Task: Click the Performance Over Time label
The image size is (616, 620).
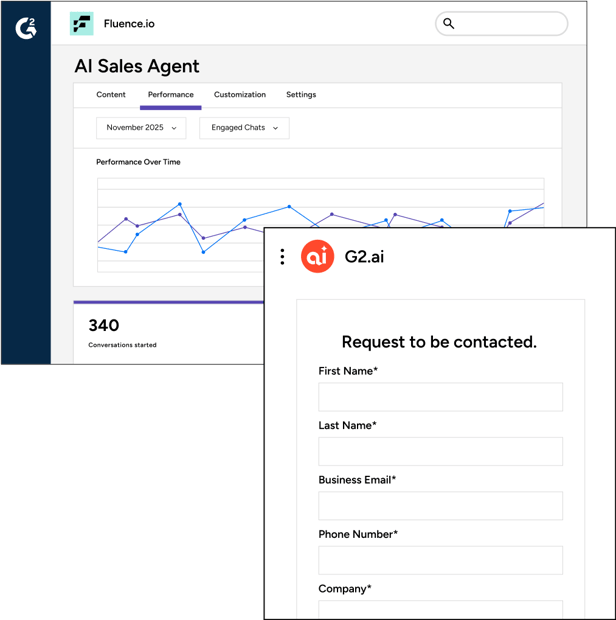Action: coord(138,162)
